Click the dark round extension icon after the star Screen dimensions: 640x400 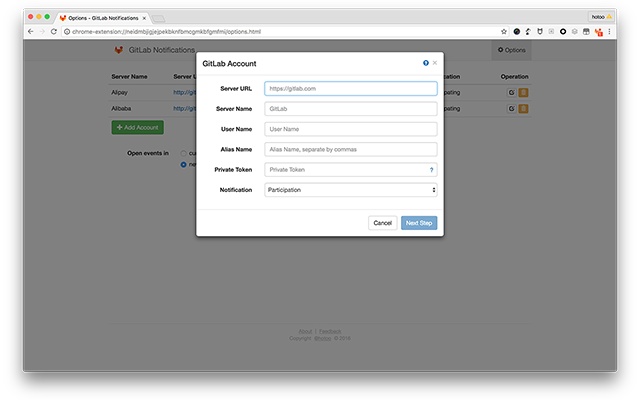[516, 31]
